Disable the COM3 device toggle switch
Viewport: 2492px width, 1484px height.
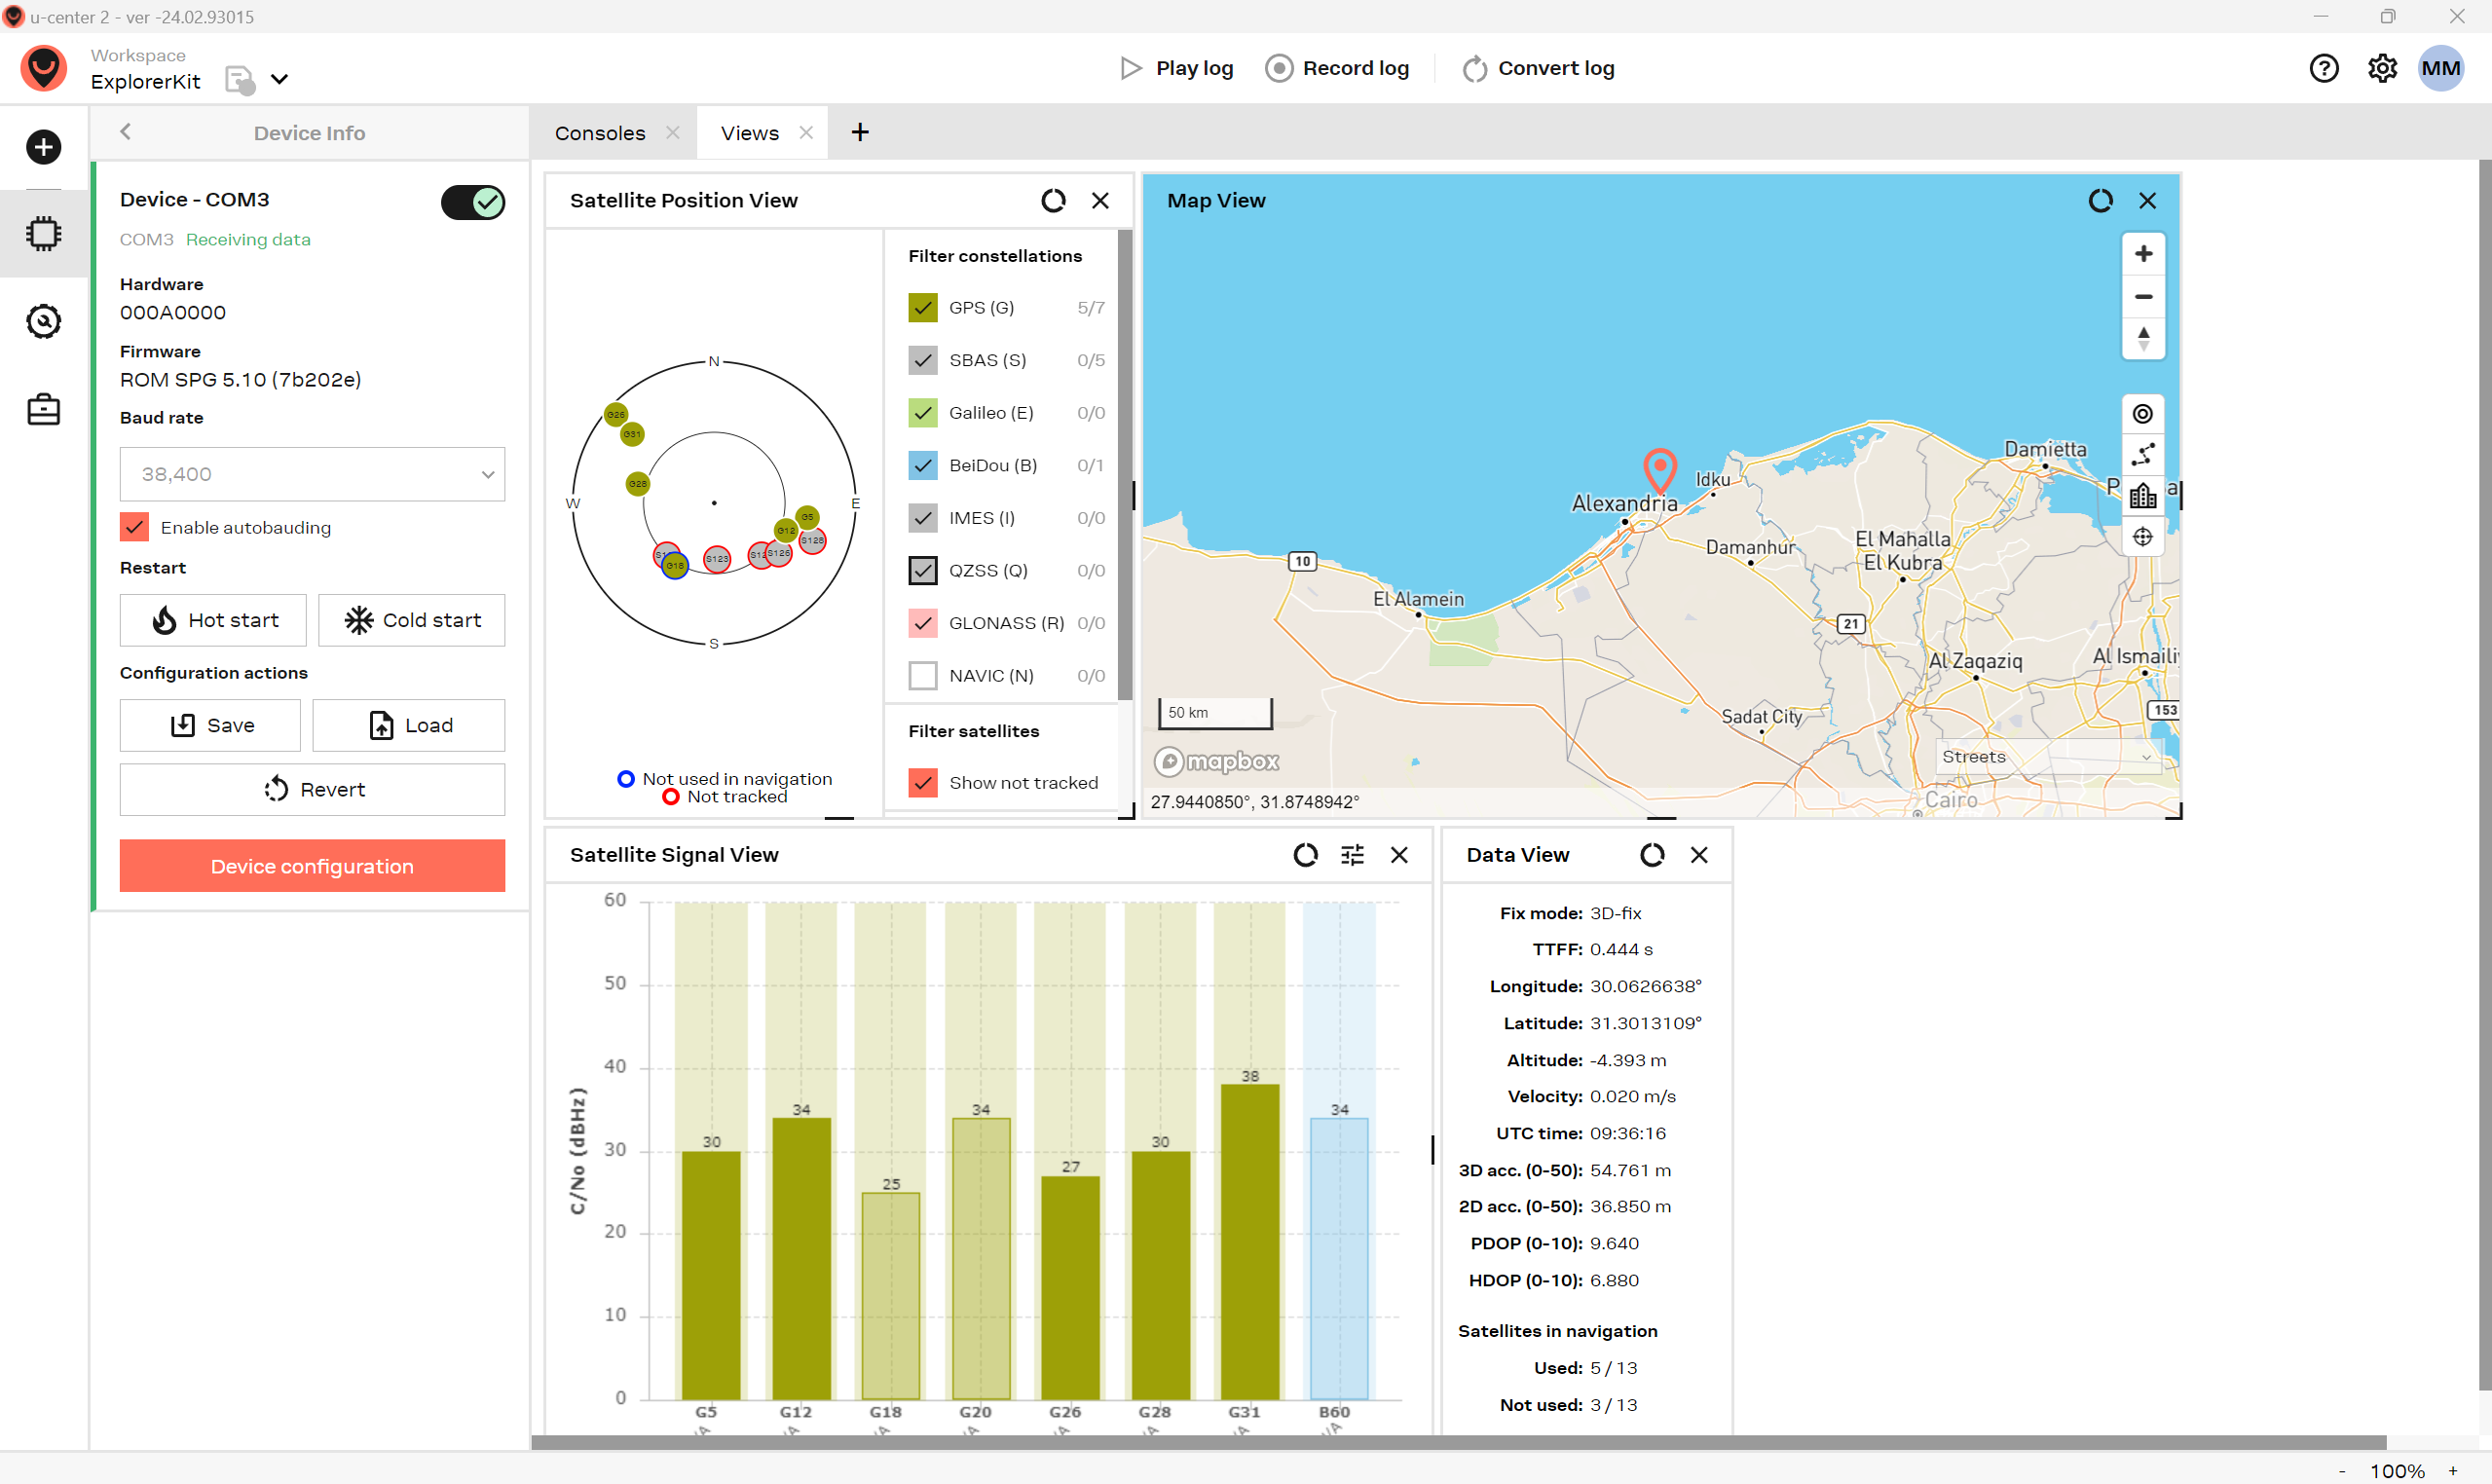tap(472, 202)
